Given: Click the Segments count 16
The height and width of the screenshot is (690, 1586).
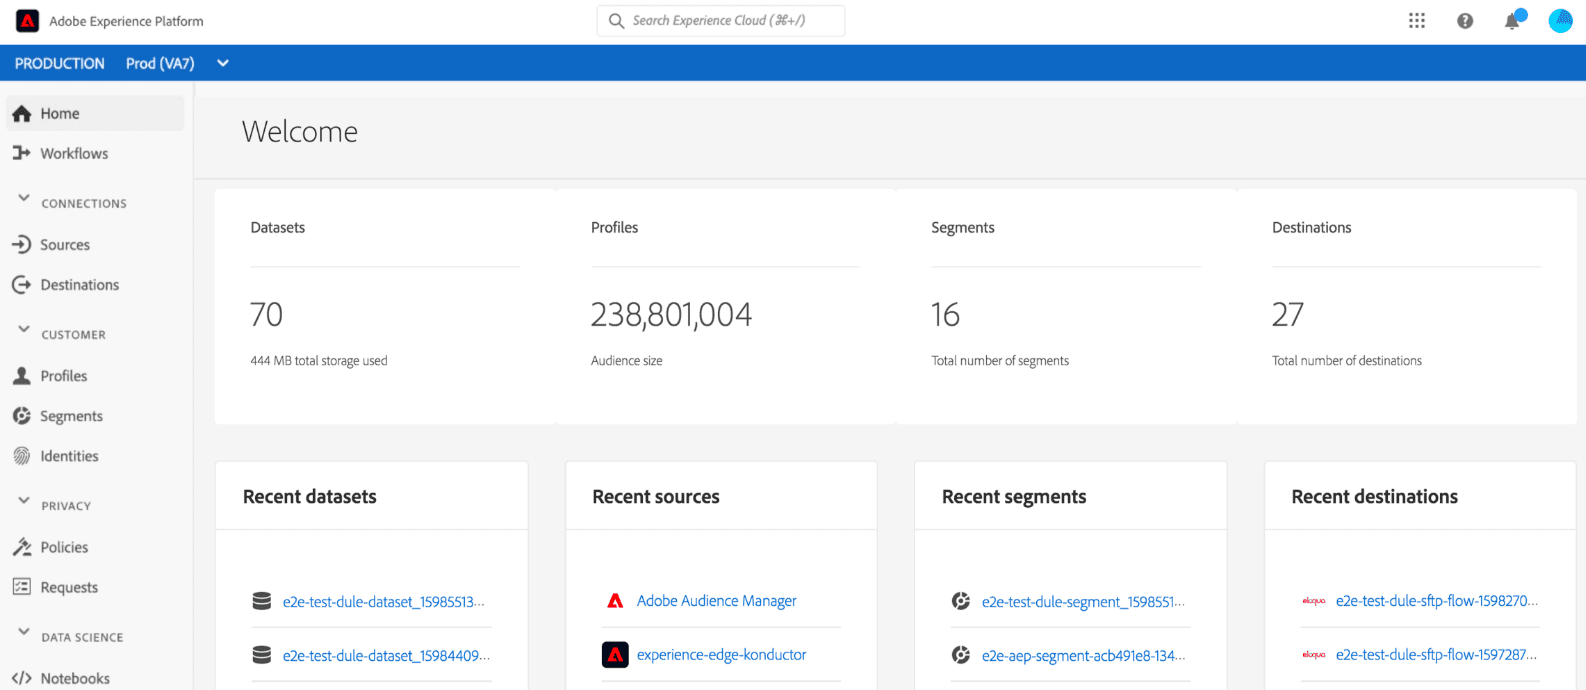Looking at the screenshot, I should pos(946,315).
